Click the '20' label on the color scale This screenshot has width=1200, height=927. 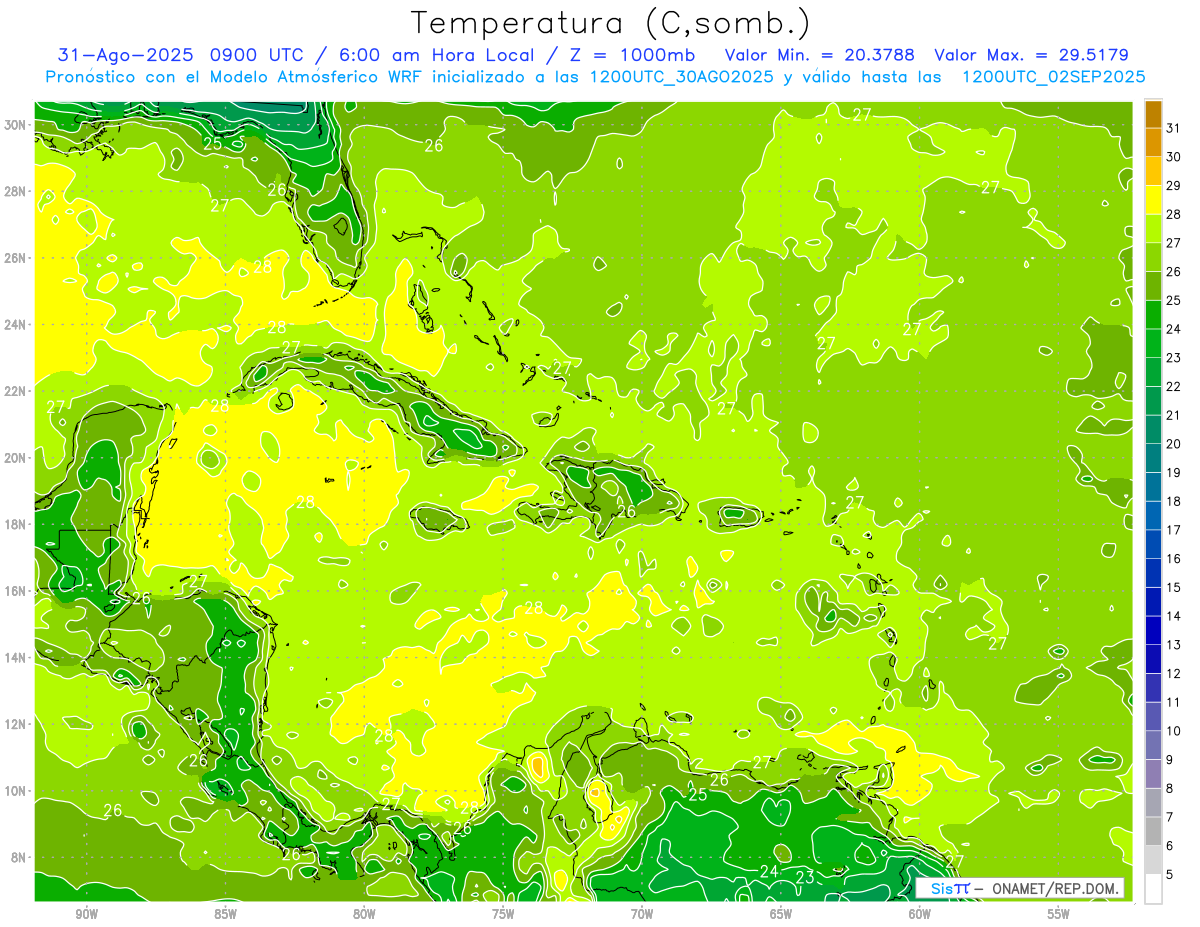point(1173,444)
